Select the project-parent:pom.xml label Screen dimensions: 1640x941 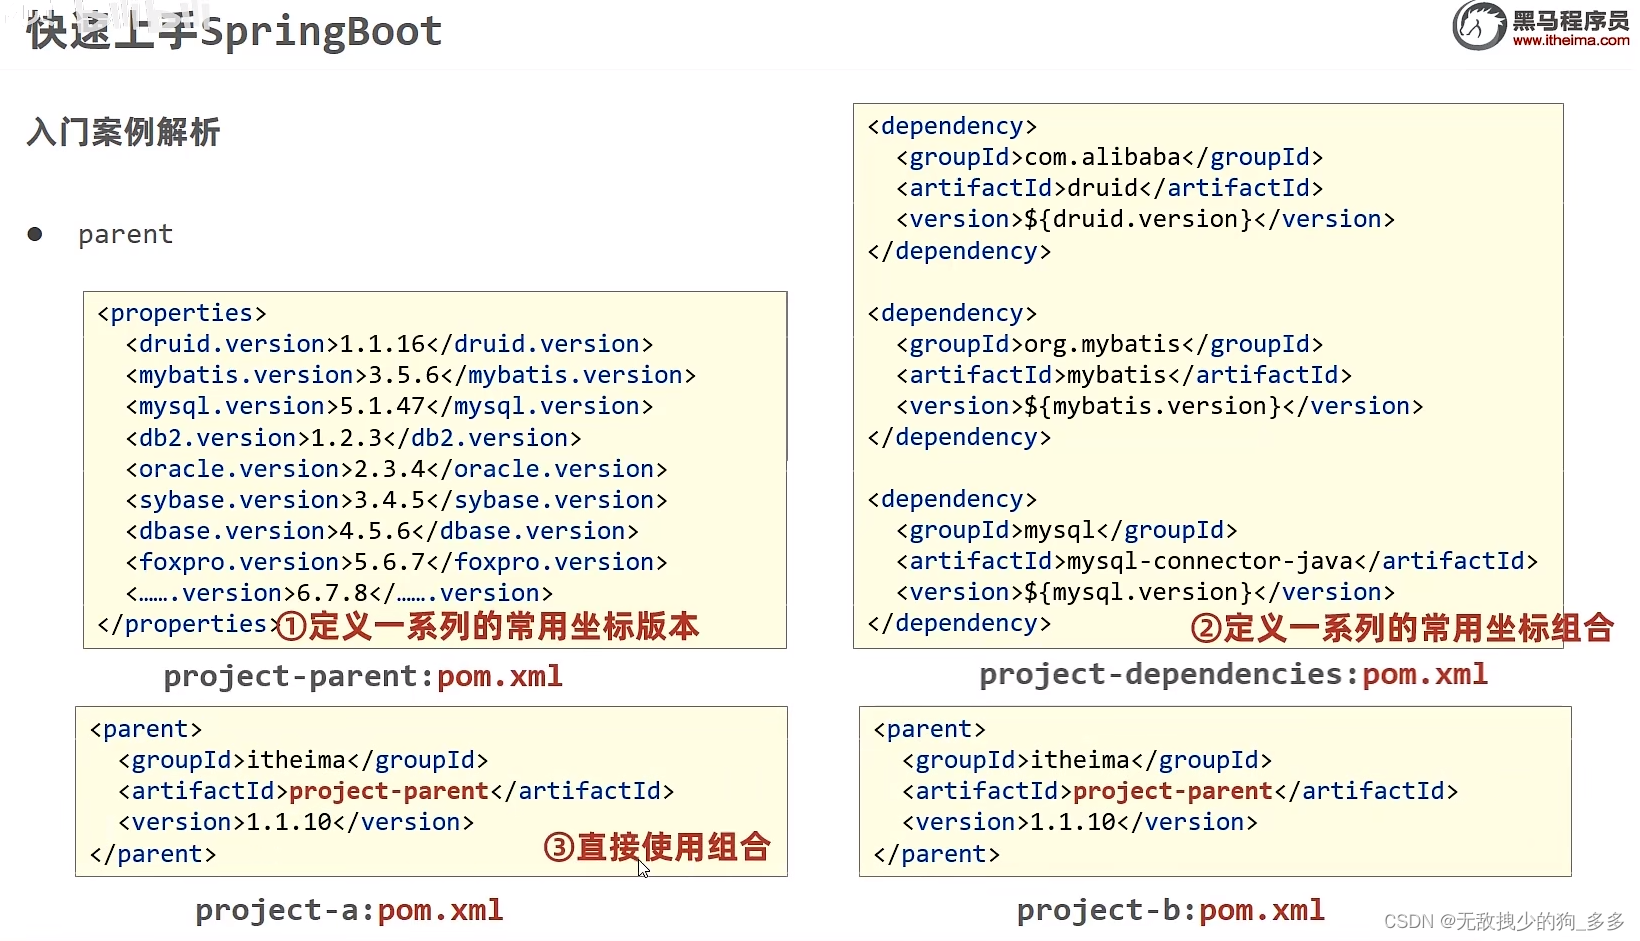tap(363, 676)
